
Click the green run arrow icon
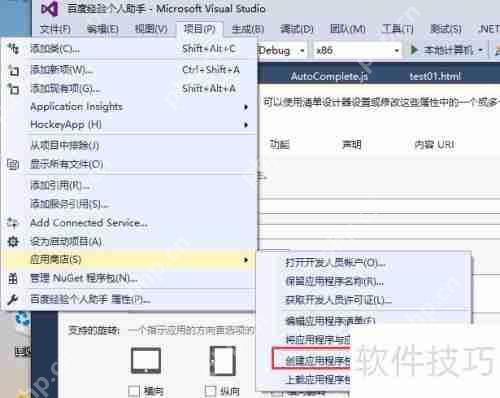coord(414,50)
